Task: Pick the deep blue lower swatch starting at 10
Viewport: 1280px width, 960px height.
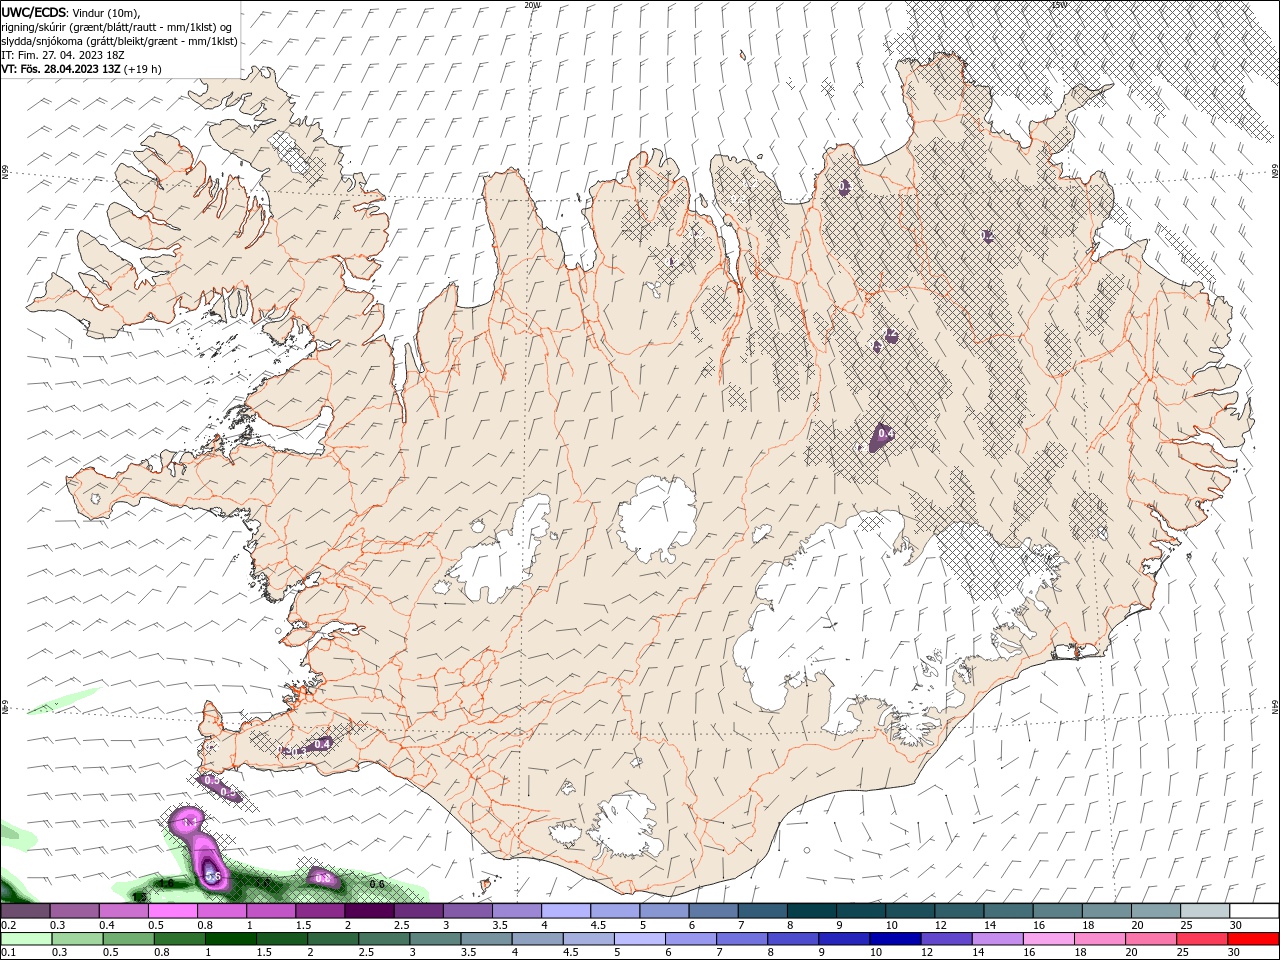Action: [893, 939]
